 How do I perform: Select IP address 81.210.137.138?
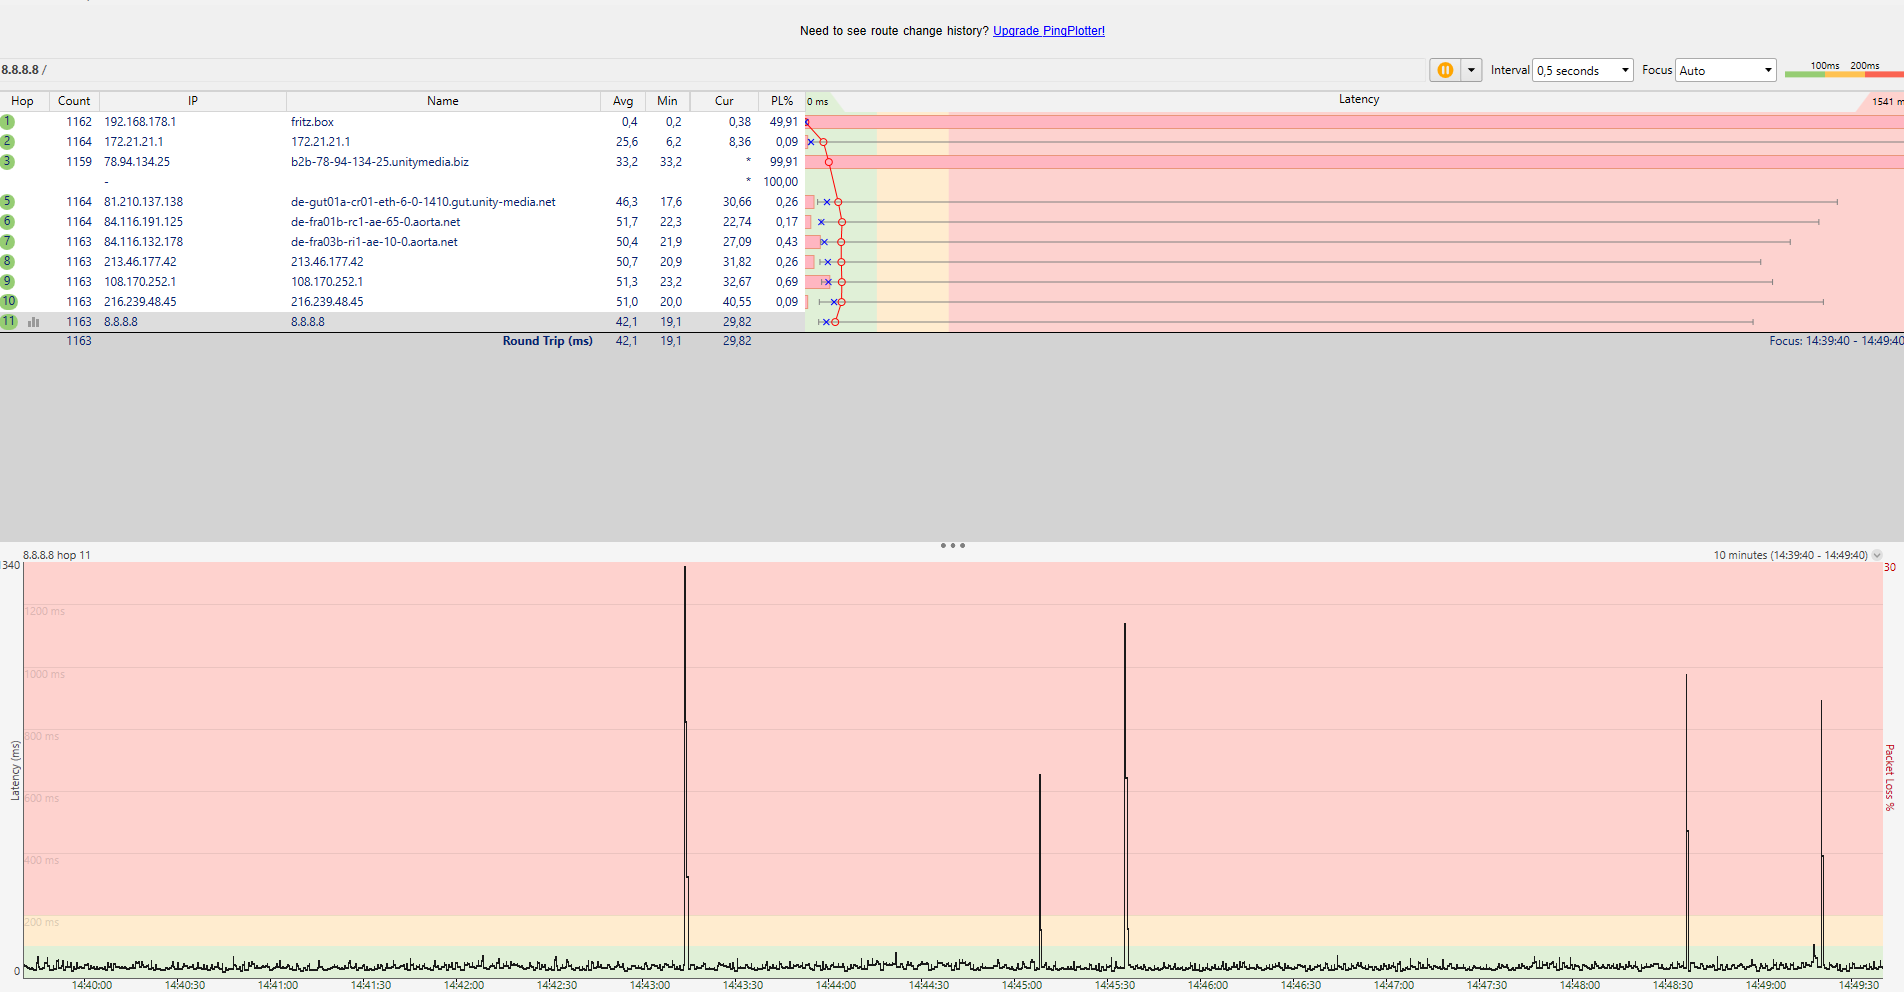[144, 202]
